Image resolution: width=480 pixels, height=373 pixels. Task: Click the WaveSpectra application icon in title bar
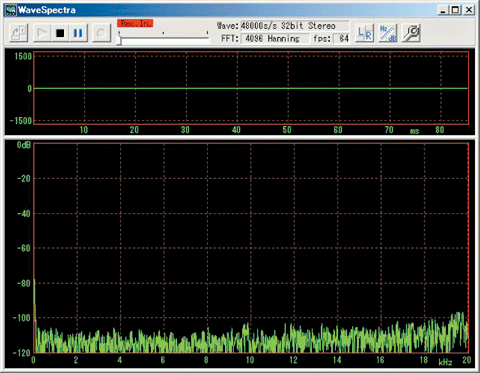10,10
